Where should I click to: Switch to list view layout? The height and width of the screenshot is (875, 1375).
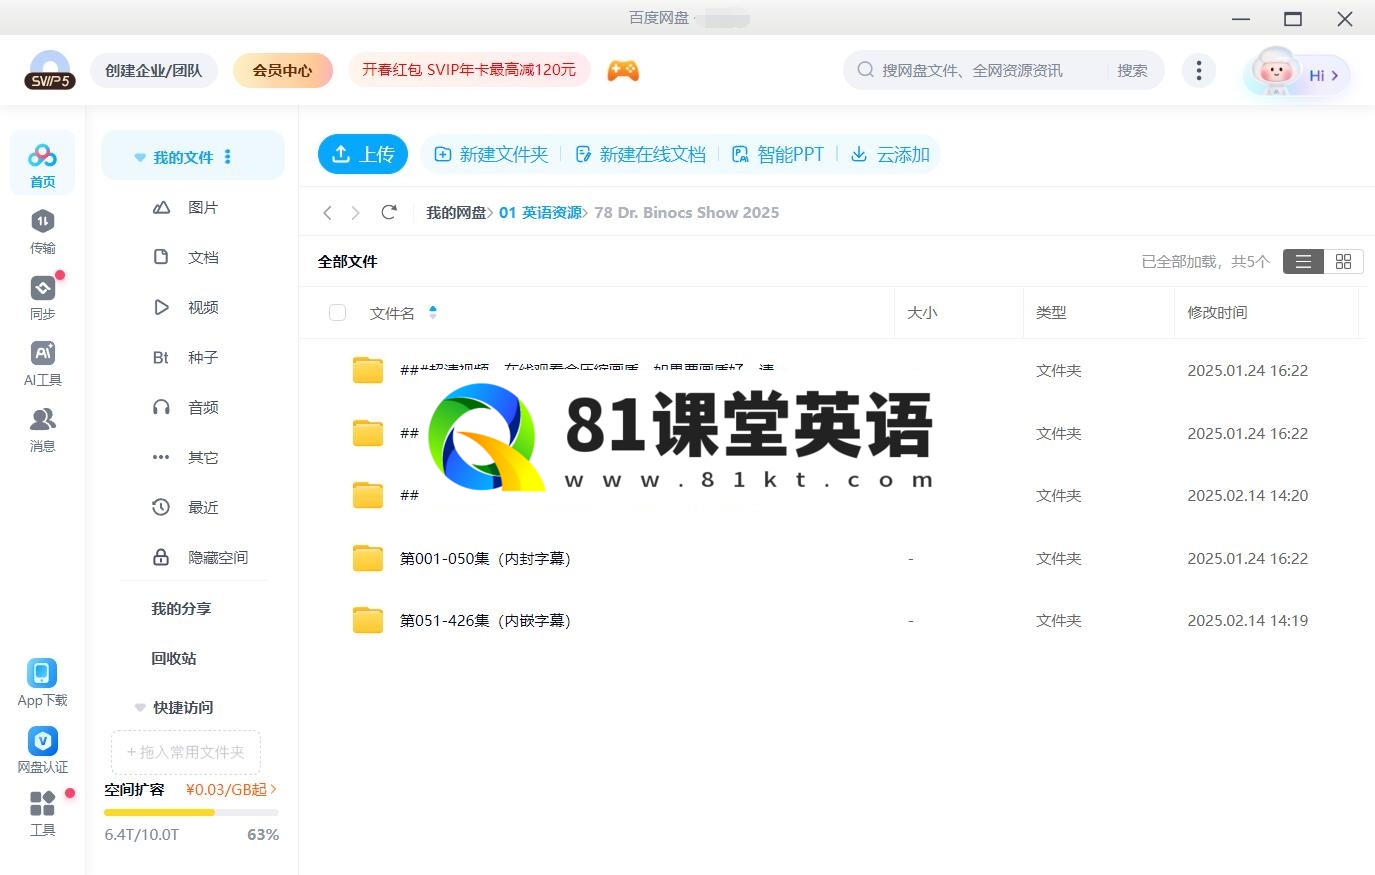point(1303,261)
